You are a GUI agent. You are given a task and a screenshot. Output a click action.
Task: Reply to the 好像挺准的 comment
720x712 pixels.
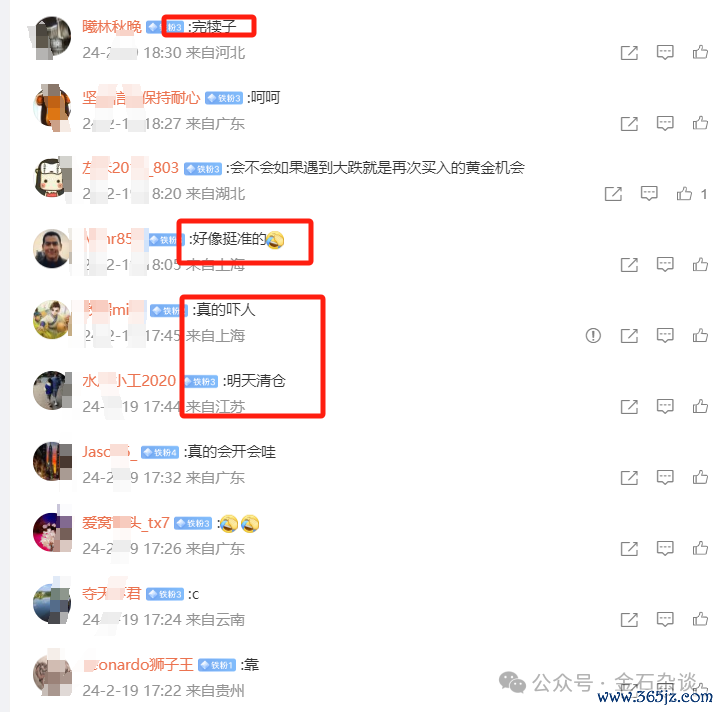664,264
